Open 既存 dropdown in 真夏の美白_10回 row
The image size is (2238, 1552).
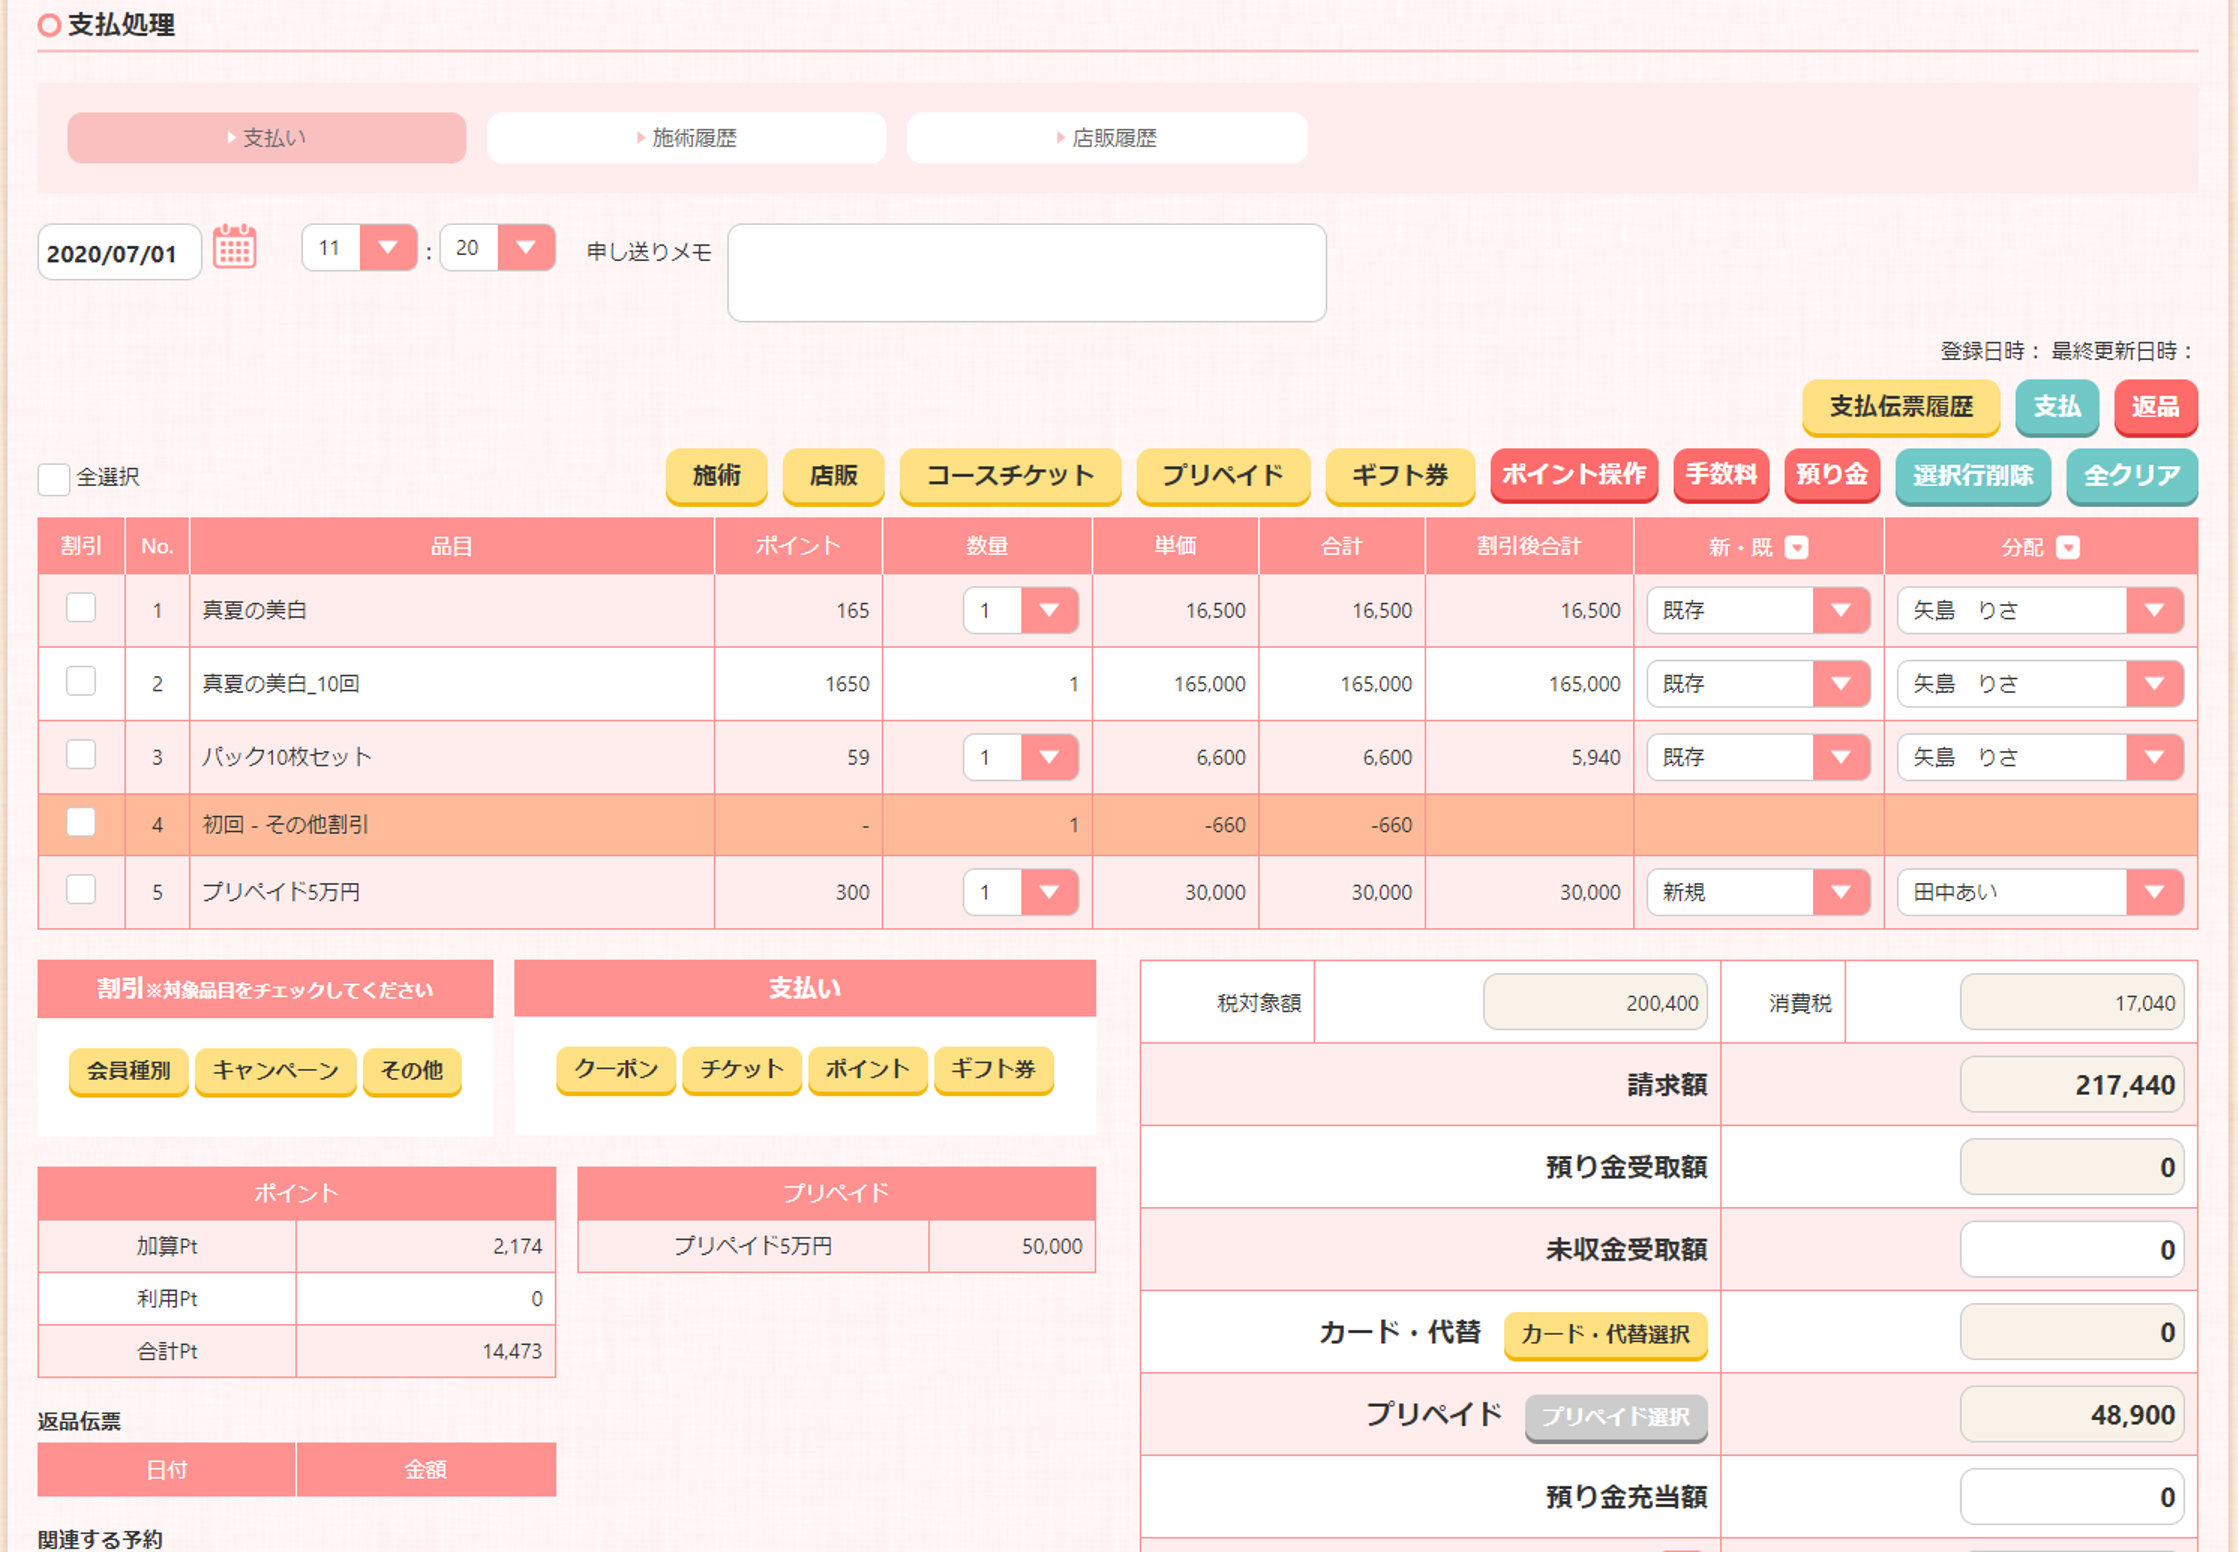[1758, 684]
